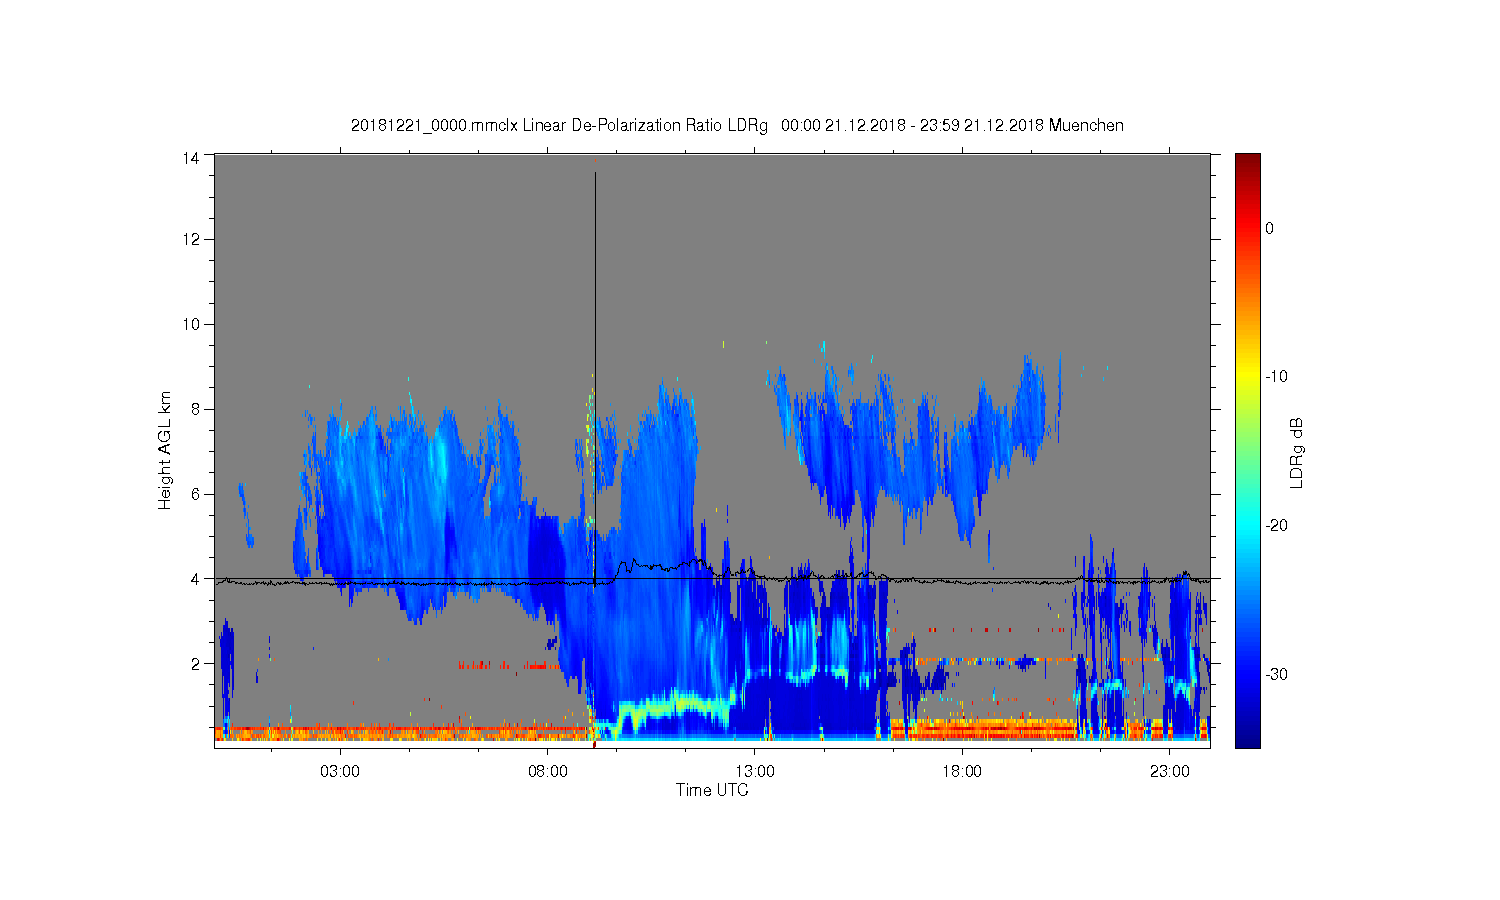Click the 'LDRg dB' colorbar label
The image size is (1500, 900).
click(1297, 452)
